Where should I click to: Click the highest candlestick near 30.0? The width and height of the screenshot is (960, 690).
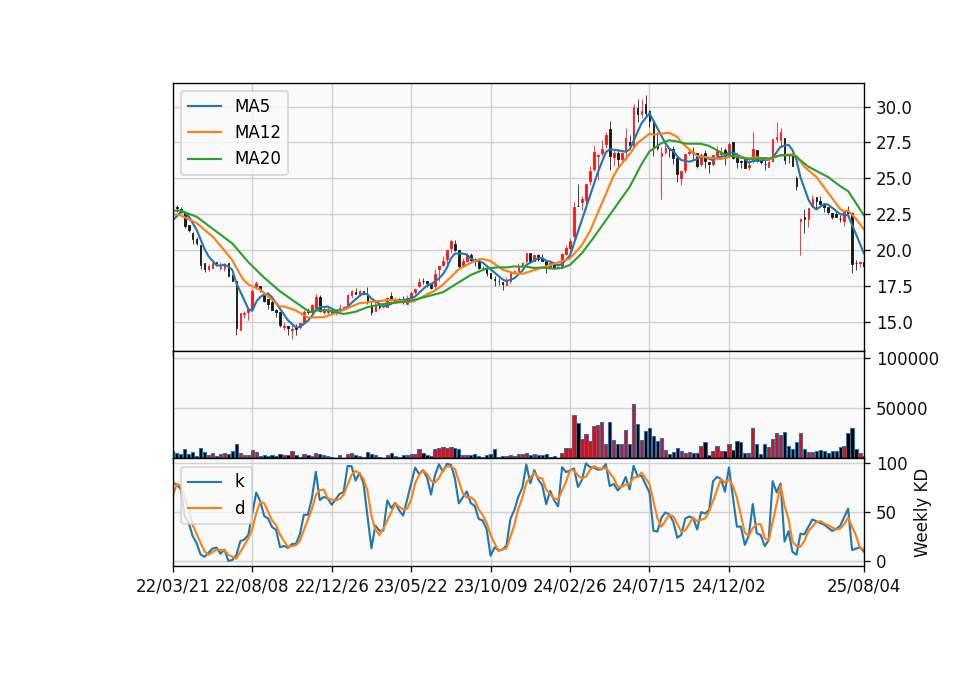[x=646, y=105]
